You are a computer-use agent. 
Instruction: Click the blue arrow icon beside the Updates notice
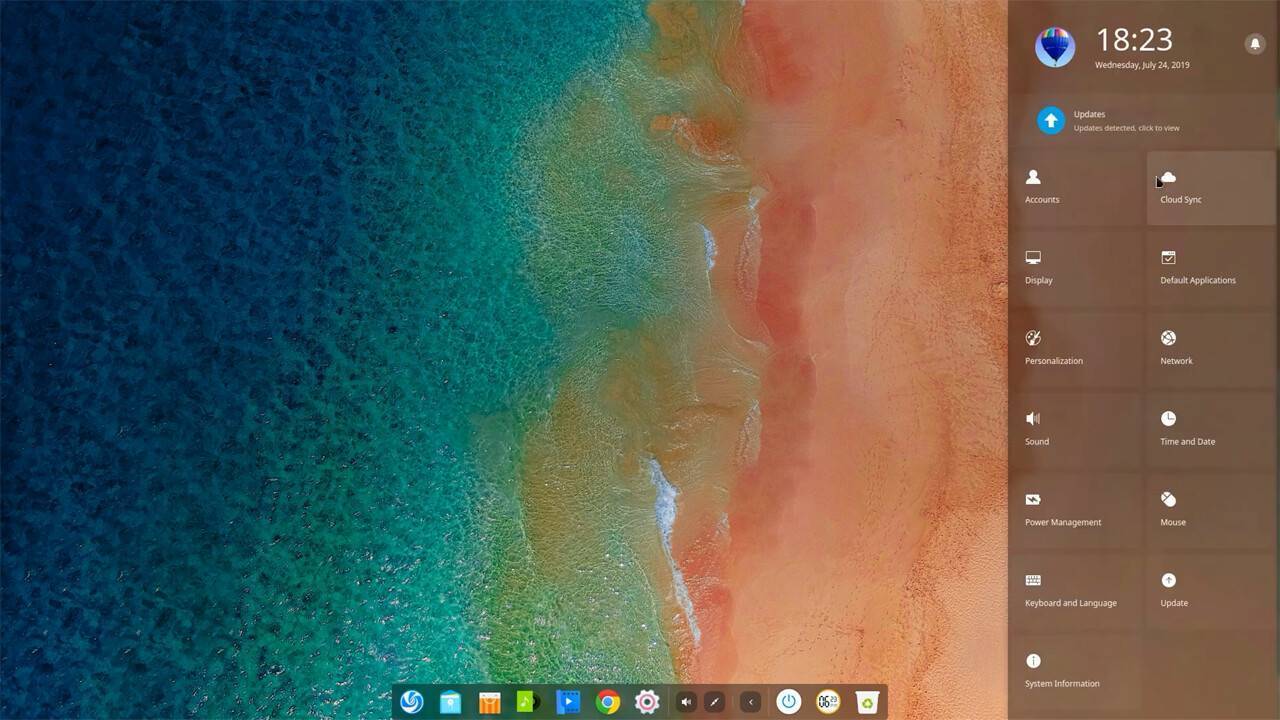coord(1050,121)
